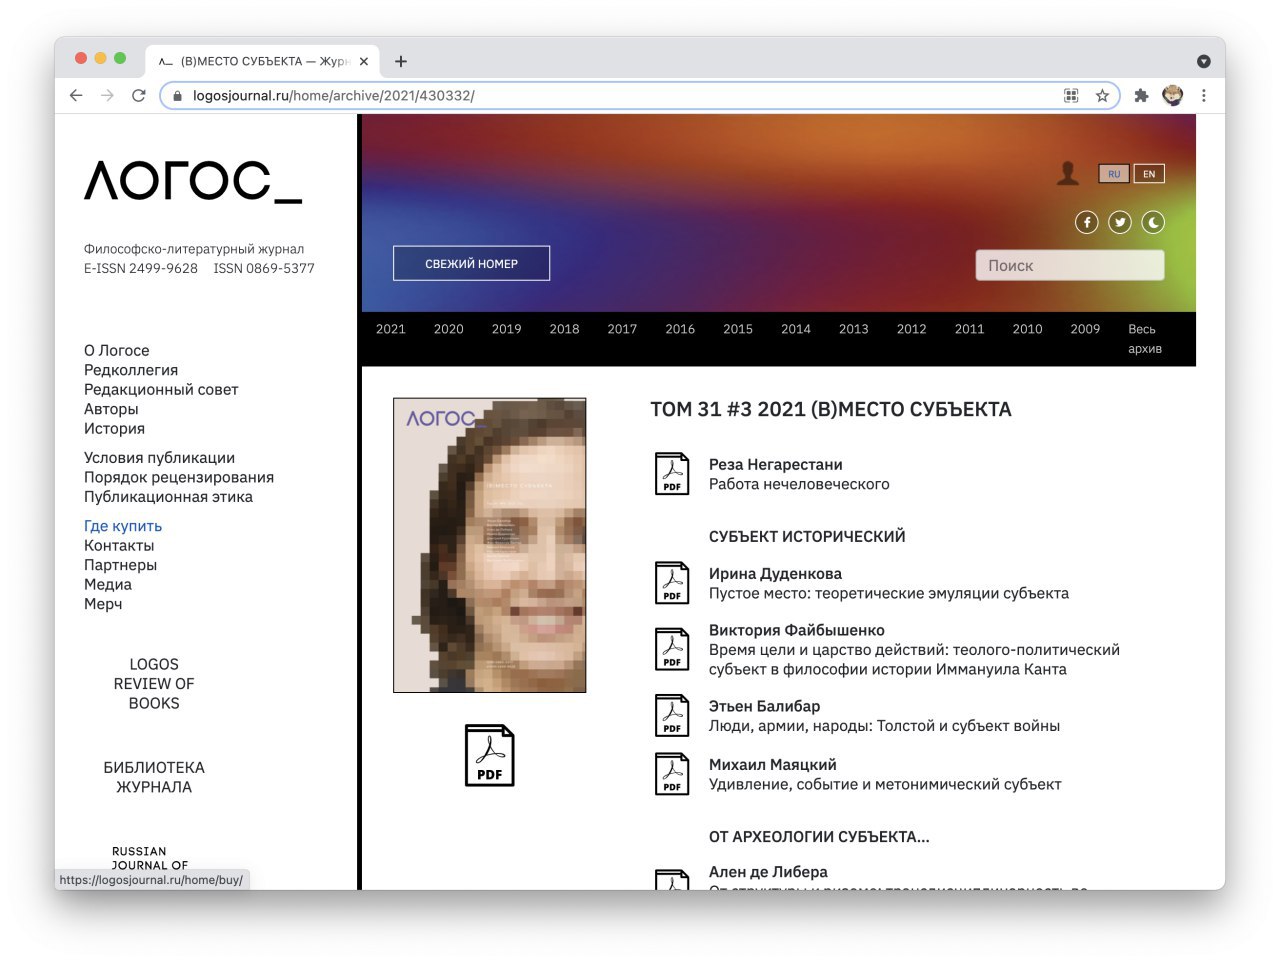Open the 2010 archive year
This screenshot has width=1280, height=962.
(x=1027, y=329)
